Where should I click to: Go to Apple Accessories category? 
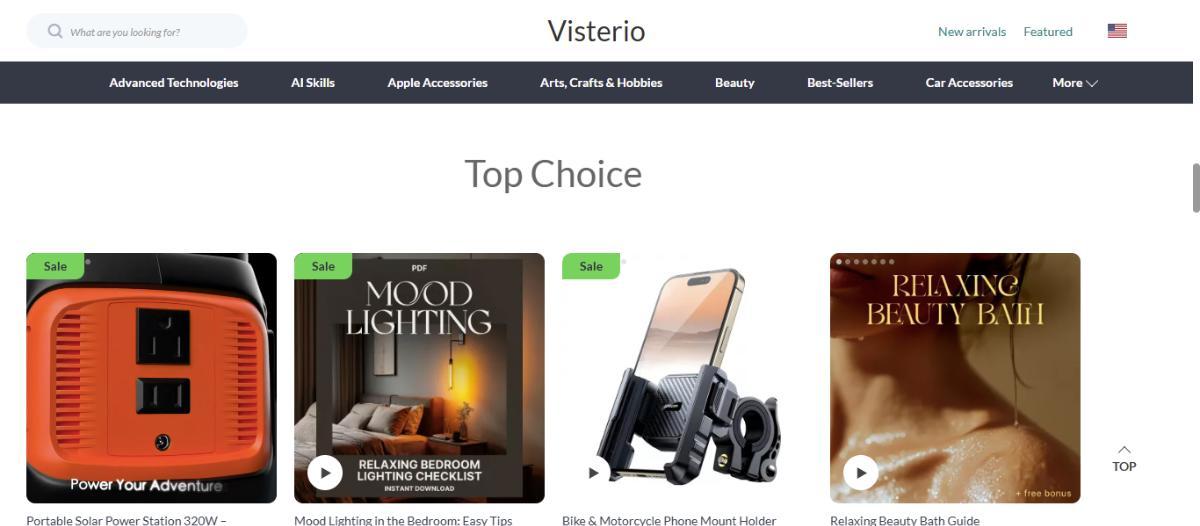(437, 83)
